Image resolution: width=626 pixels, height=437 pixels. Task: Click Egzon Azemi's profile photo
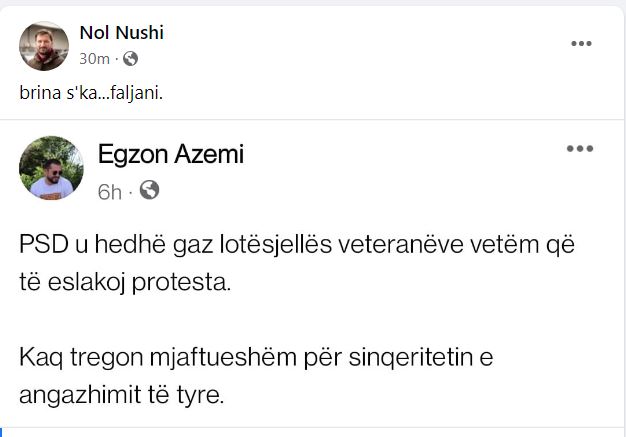[x=51, y=167]
